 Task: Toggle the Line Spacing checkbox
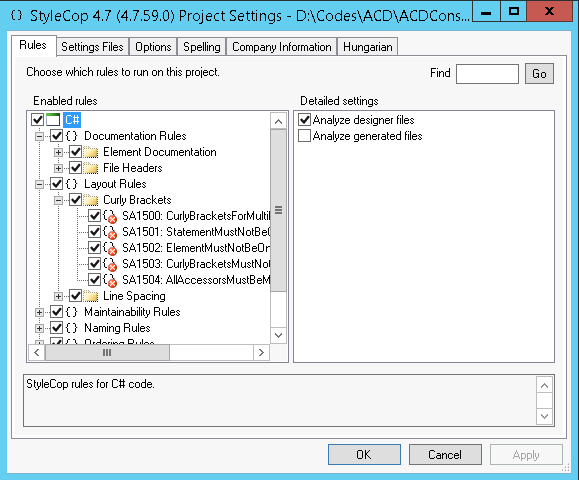(76, 296)
